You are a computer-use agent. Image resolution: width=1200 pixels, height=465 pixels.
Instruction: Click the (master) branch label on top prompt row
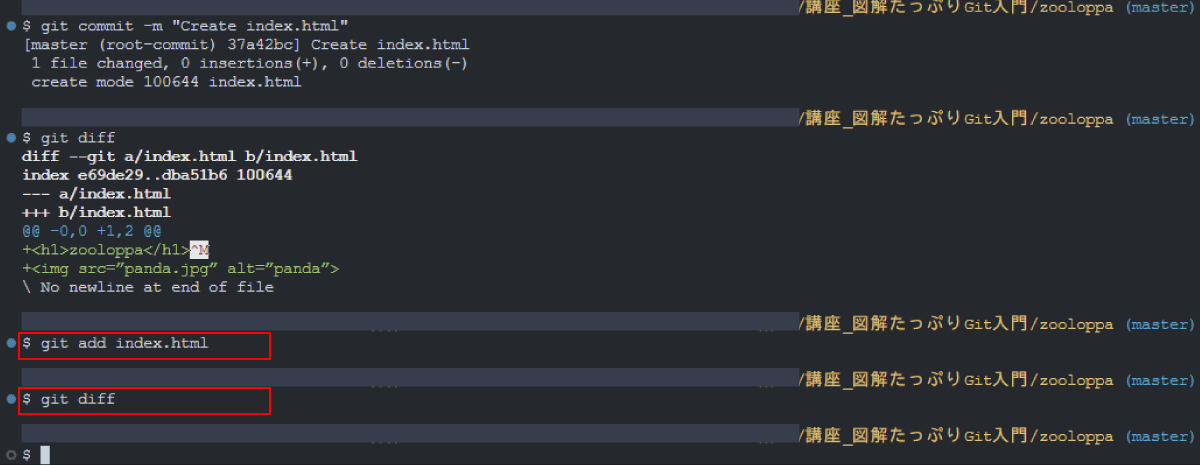click(1160, 7)
